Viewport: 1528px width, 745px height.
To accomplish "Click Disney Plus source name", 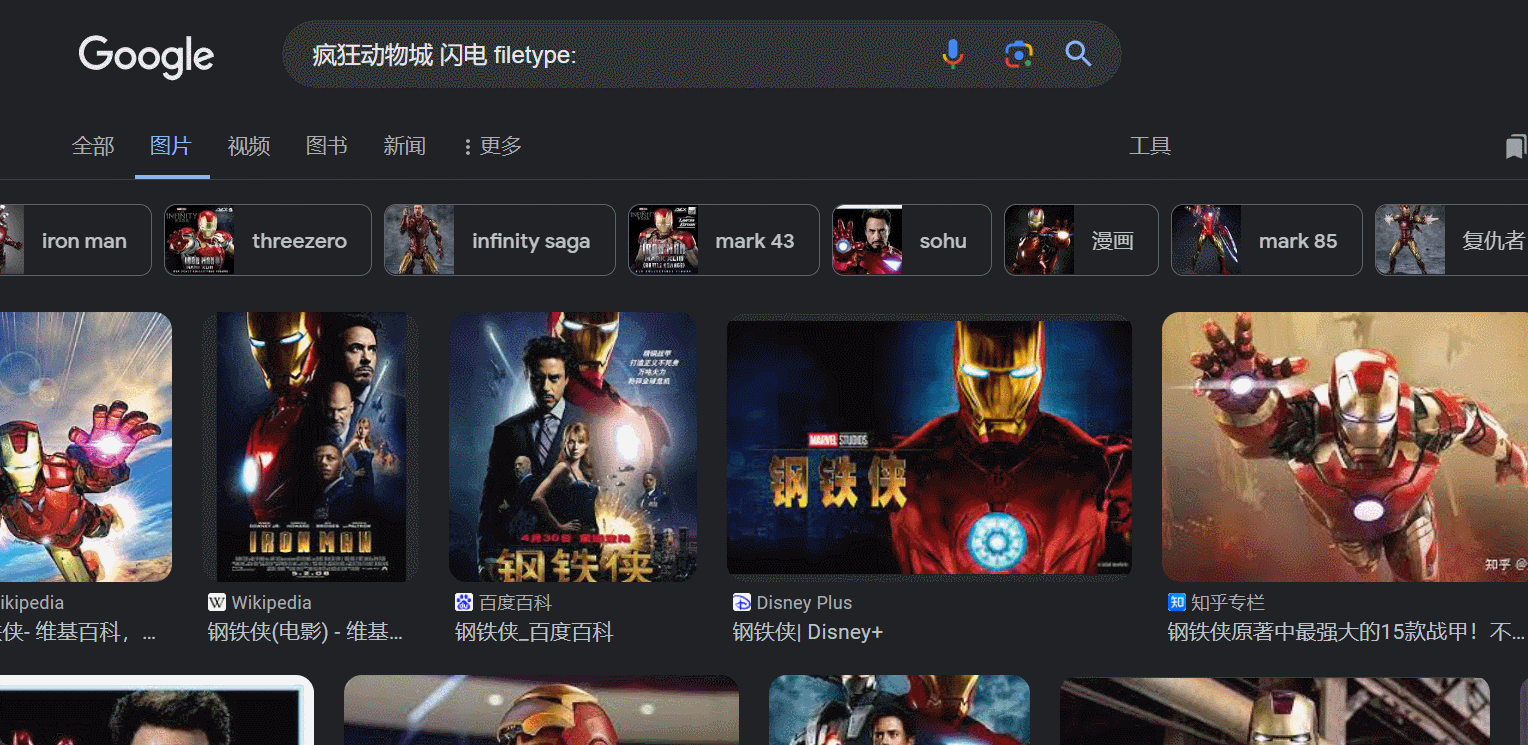I will pyautogui.click(x=804, y=602).
